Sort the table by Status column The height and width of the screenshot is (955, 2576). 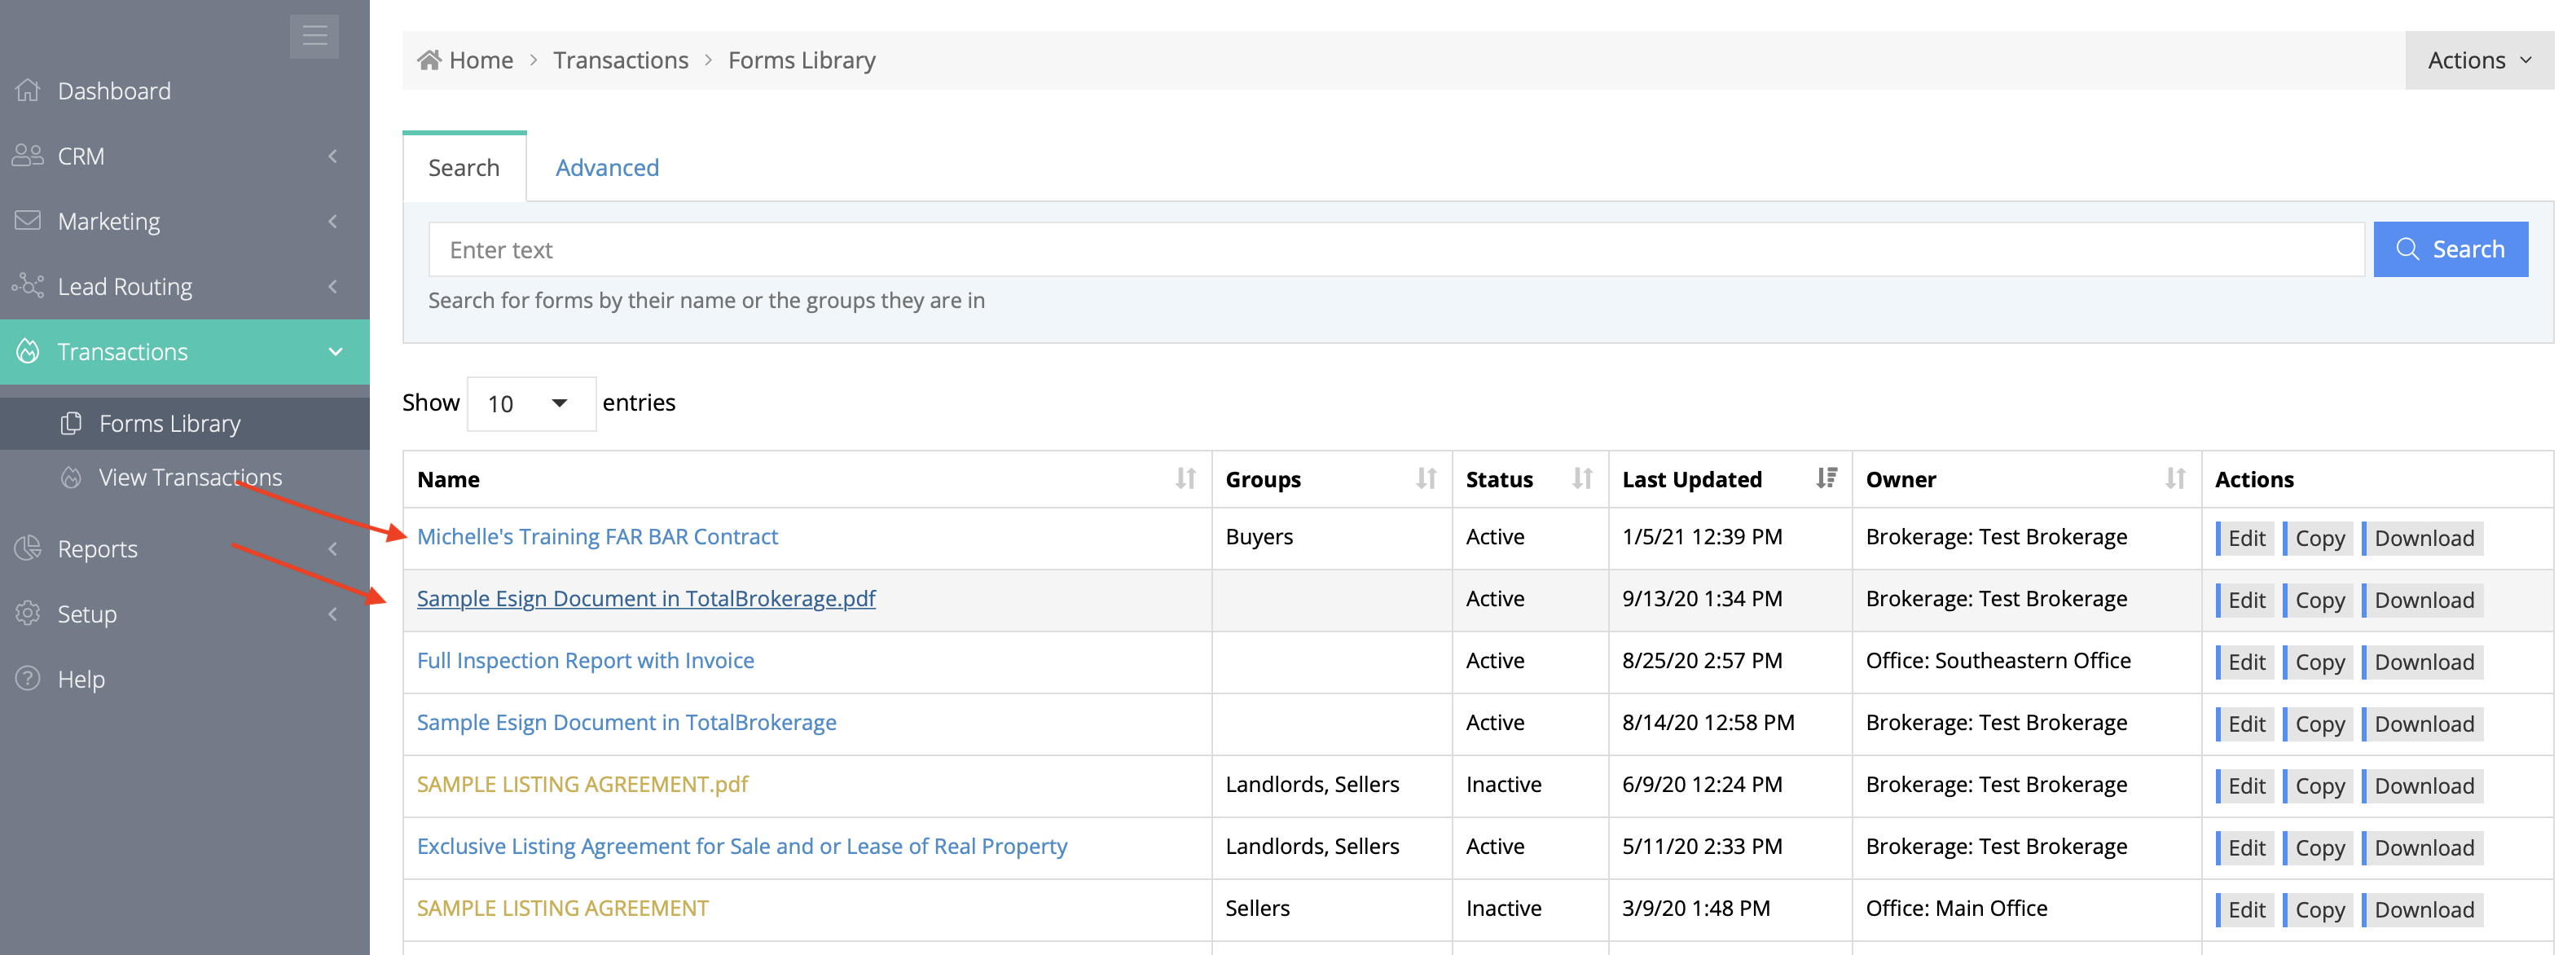[x=1581, y=479]
